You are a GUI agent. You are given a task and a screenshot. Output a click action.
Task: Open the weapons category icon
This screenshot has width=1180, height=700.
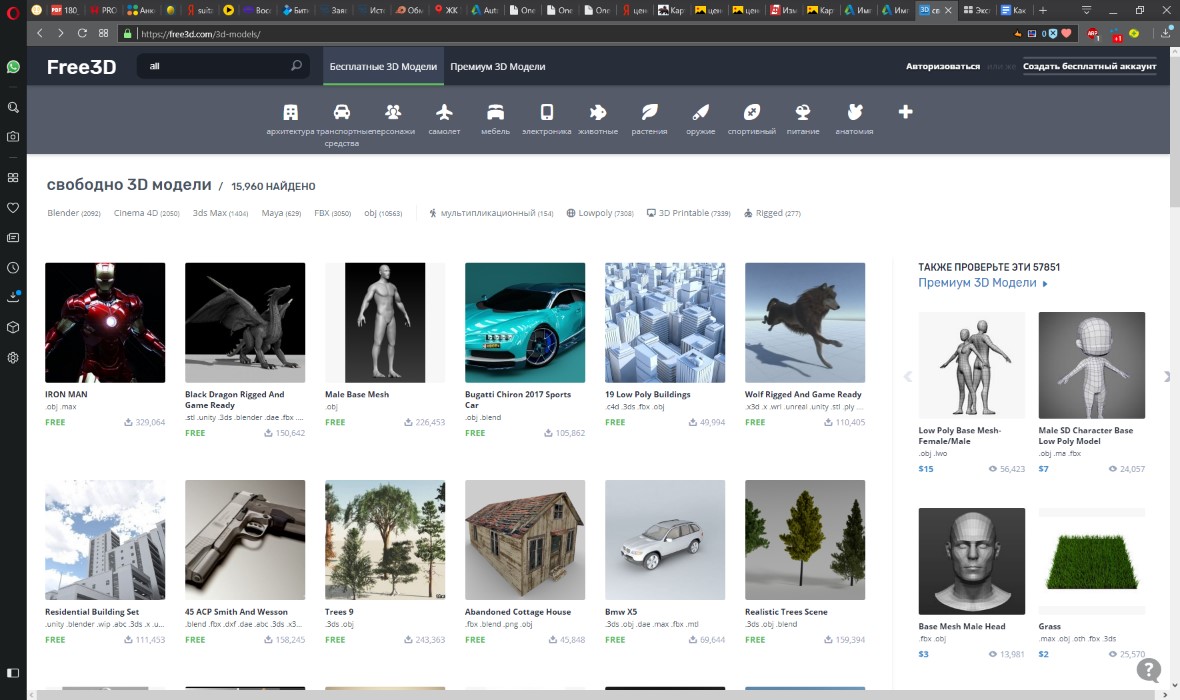(x=701, y=112)
